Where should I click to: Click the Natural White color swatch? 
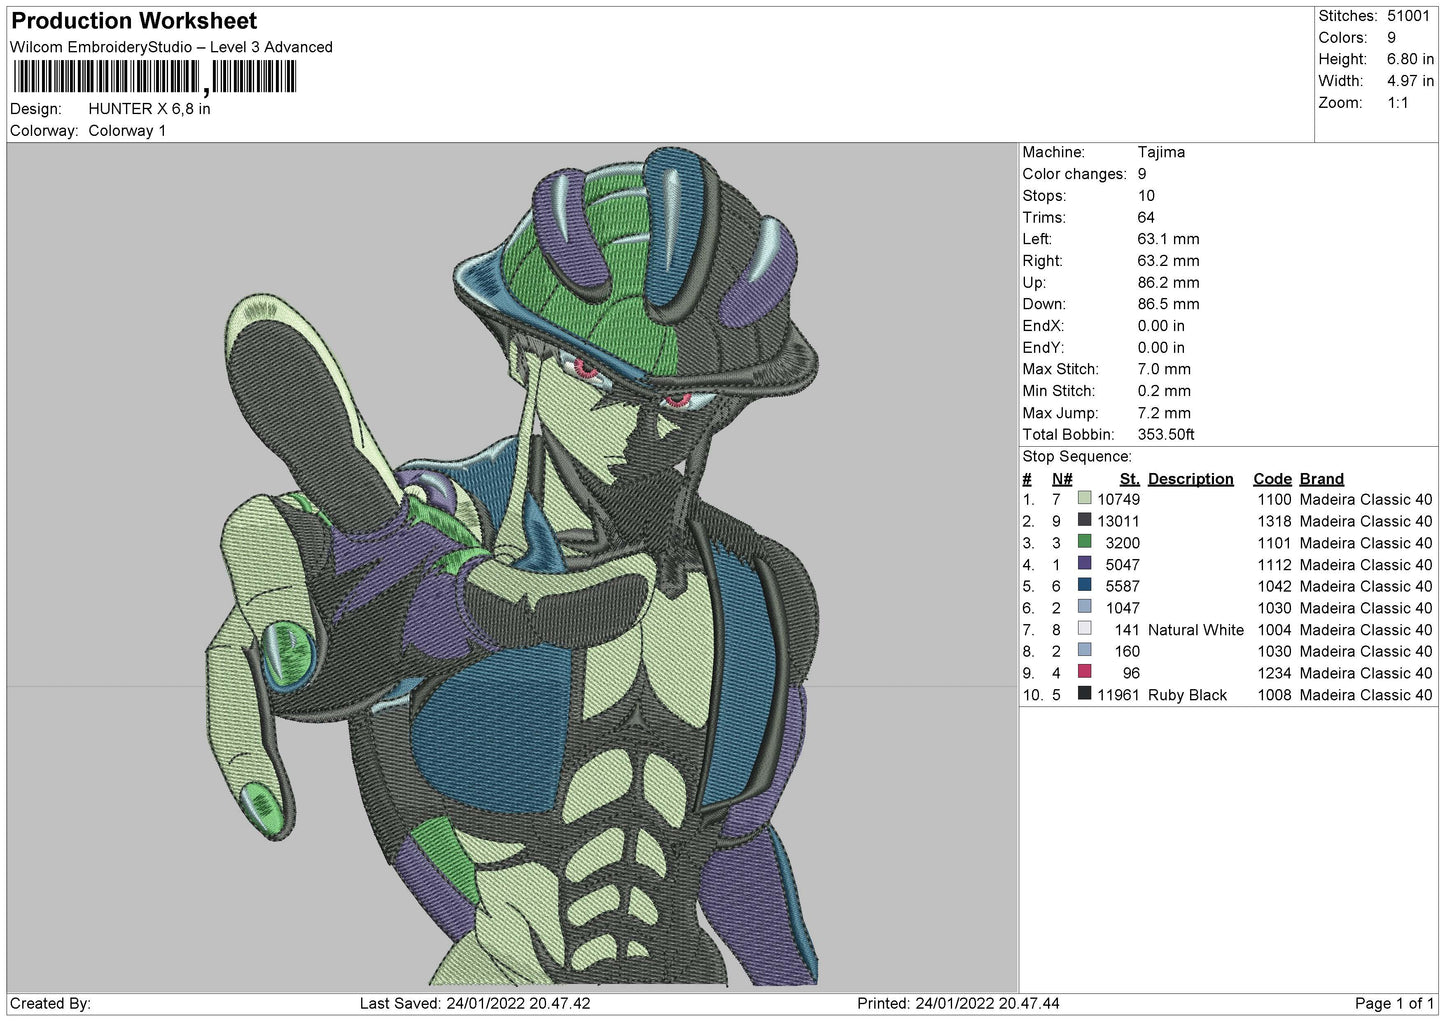[x=1084, y=629]
